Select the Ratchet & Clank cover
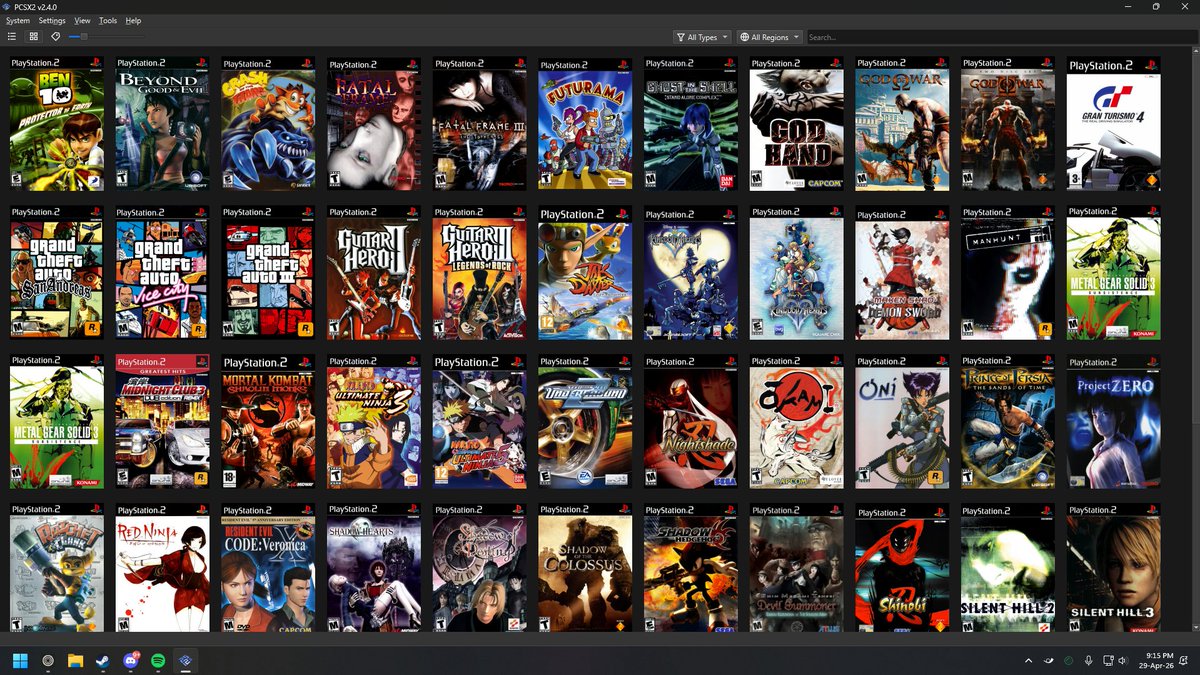Screen dimensions: 1200x675 56,568
